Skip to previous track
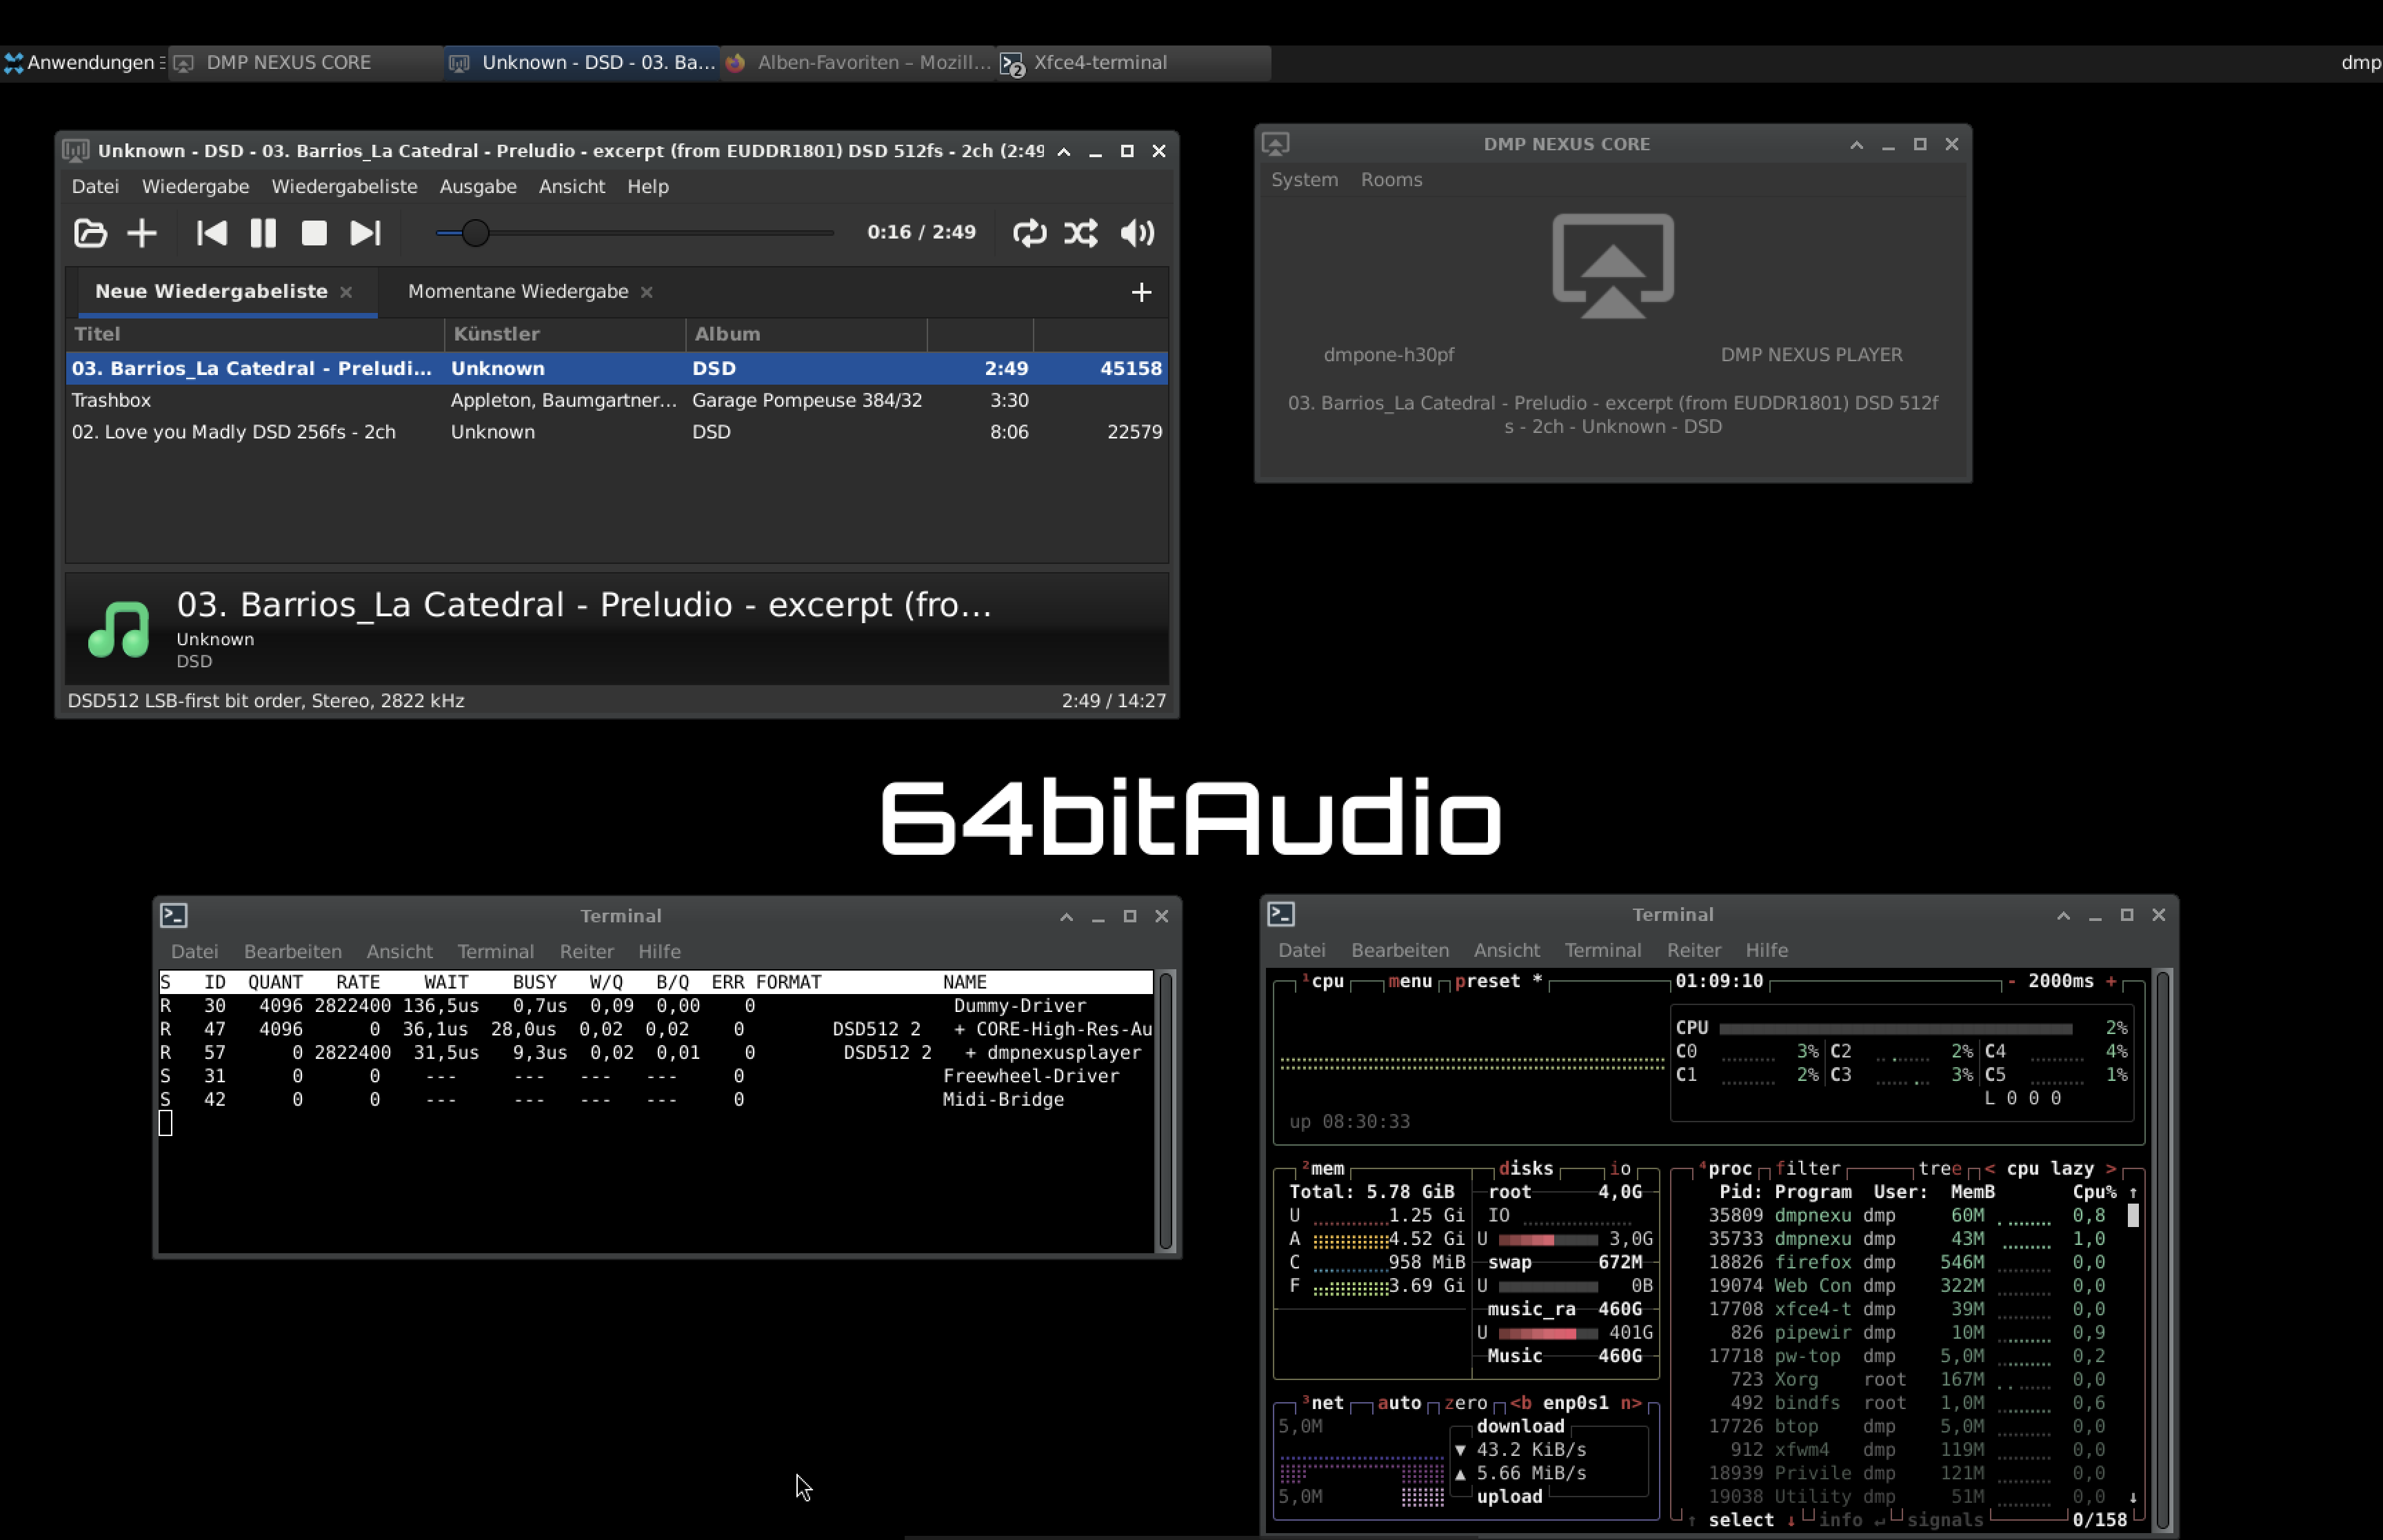Screen dimensions: 2383x1540 (x=211, y=233)
